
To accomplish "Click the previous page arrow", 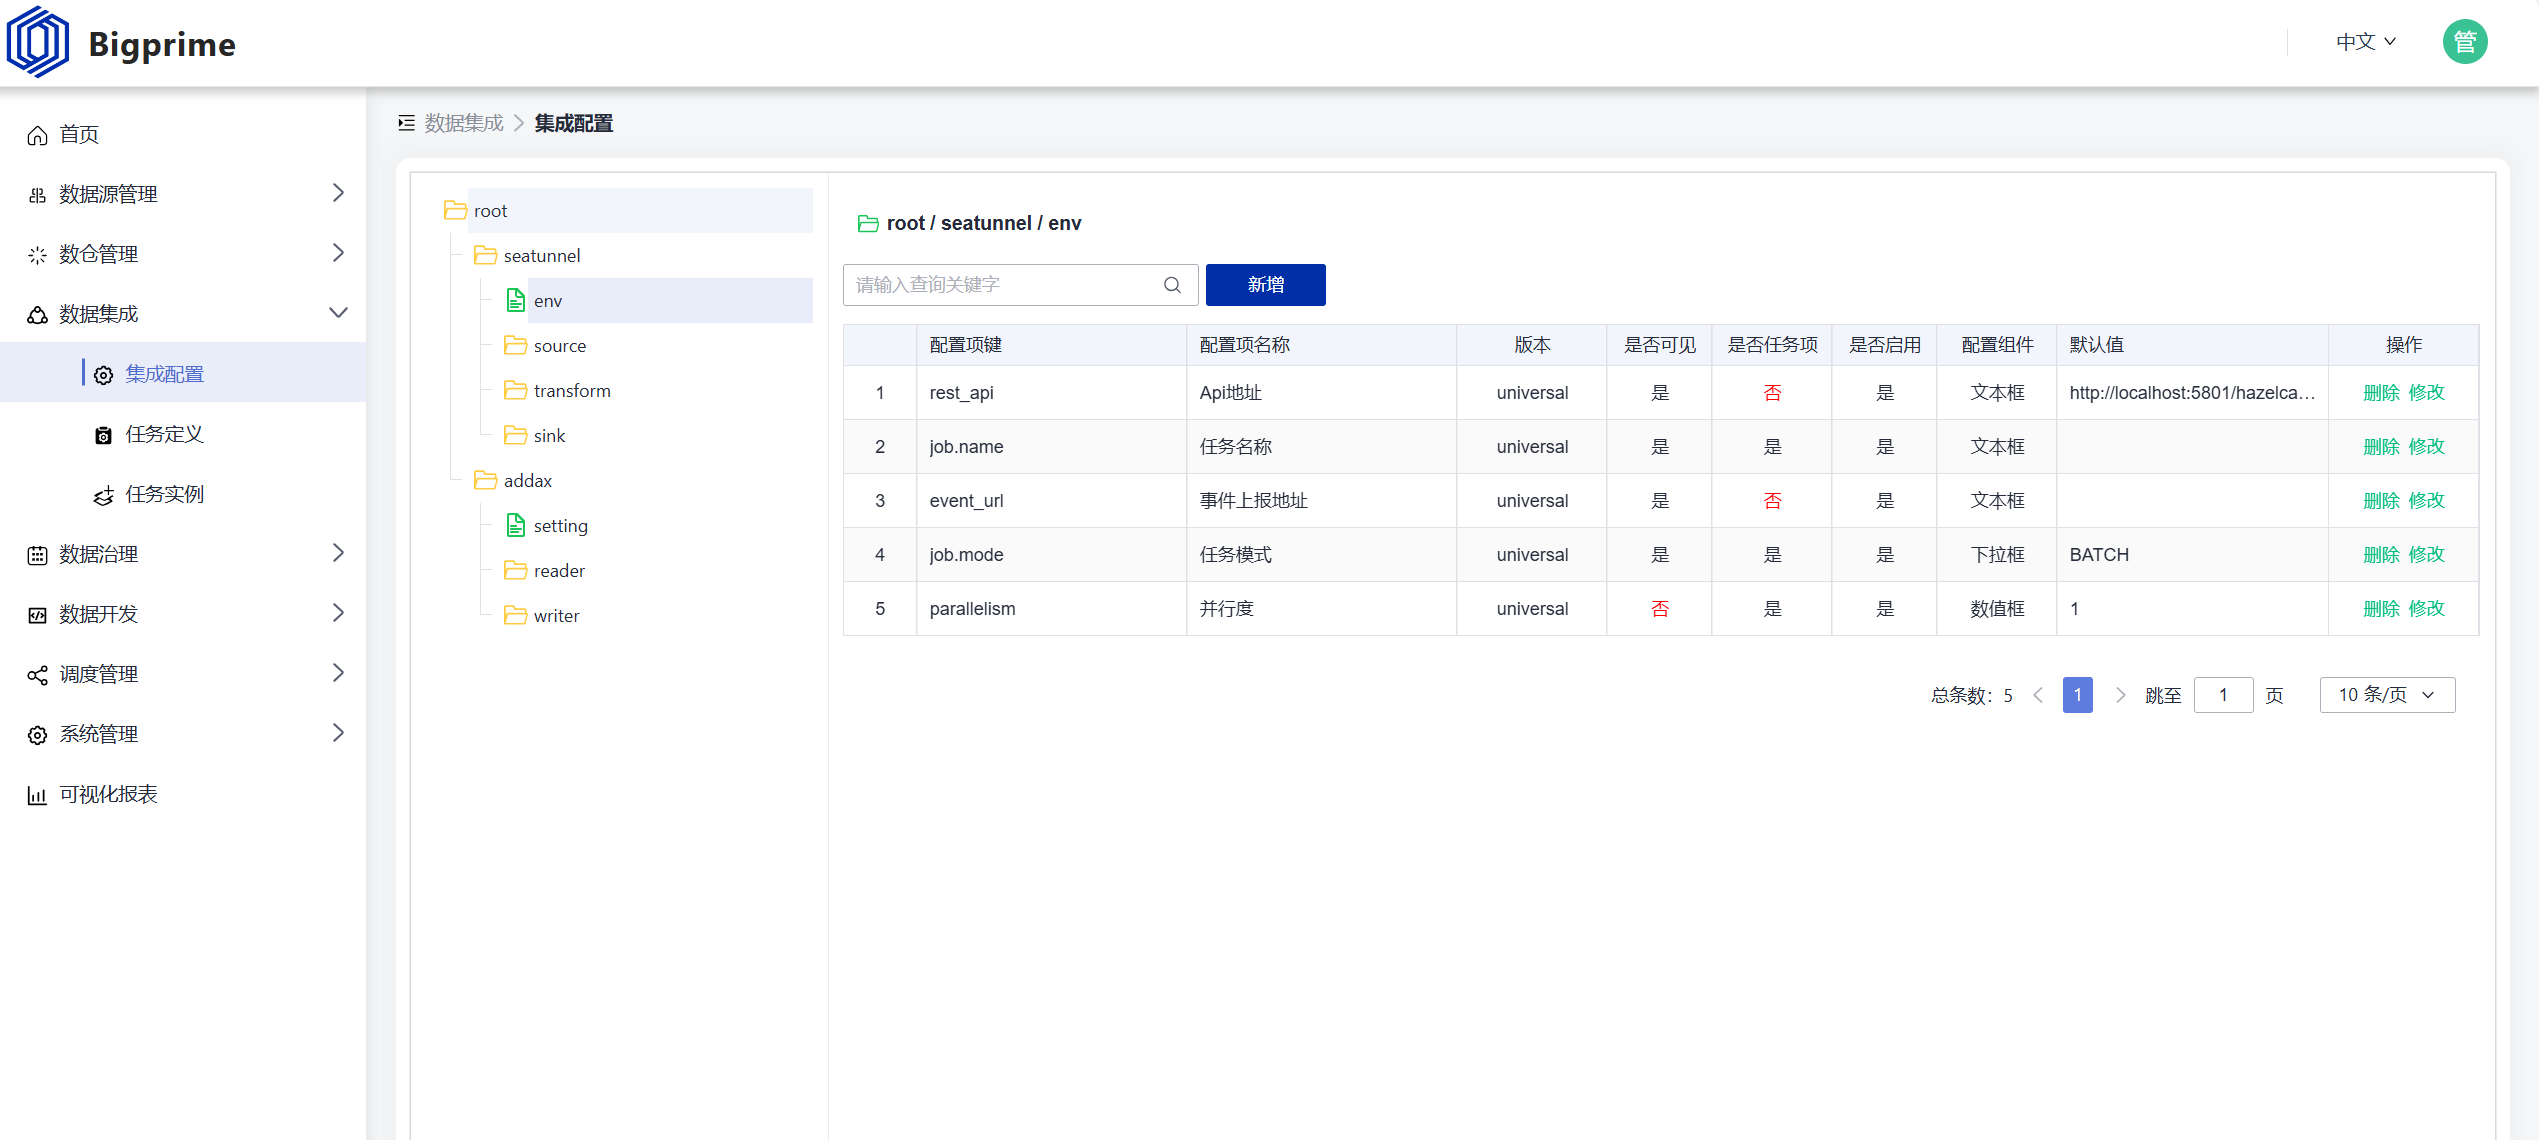I will tap(2038, 695).
